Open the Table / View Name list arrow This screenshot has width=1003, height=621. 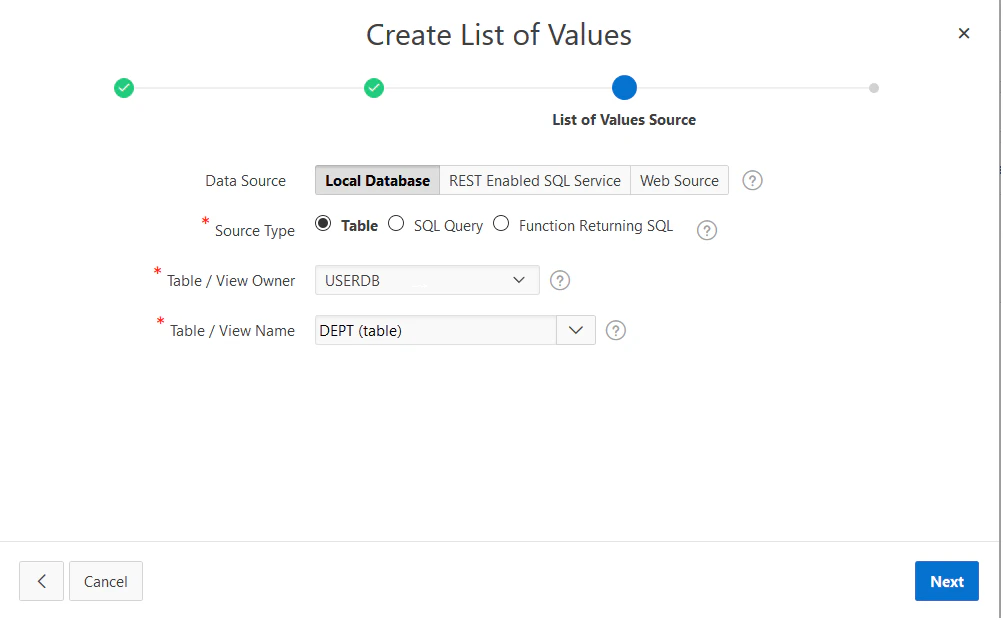(576, 330)
